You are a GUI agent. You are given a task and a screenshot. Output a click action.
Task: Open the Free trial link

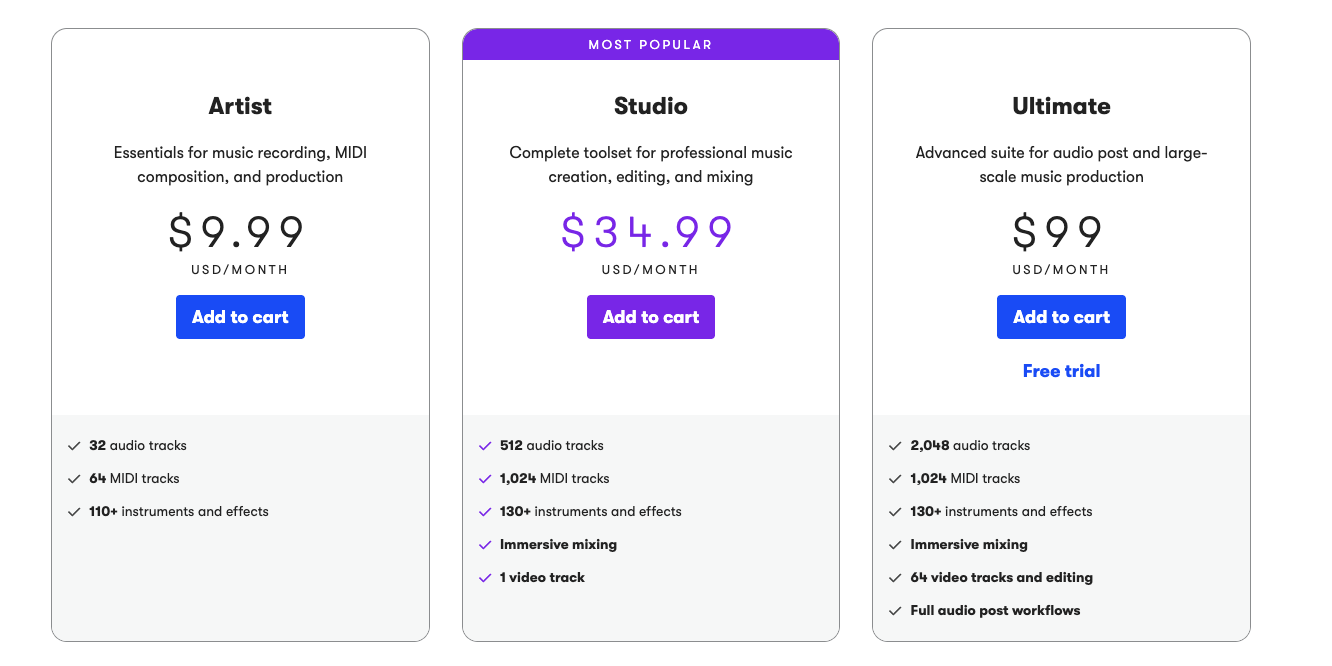[1061, 371]
